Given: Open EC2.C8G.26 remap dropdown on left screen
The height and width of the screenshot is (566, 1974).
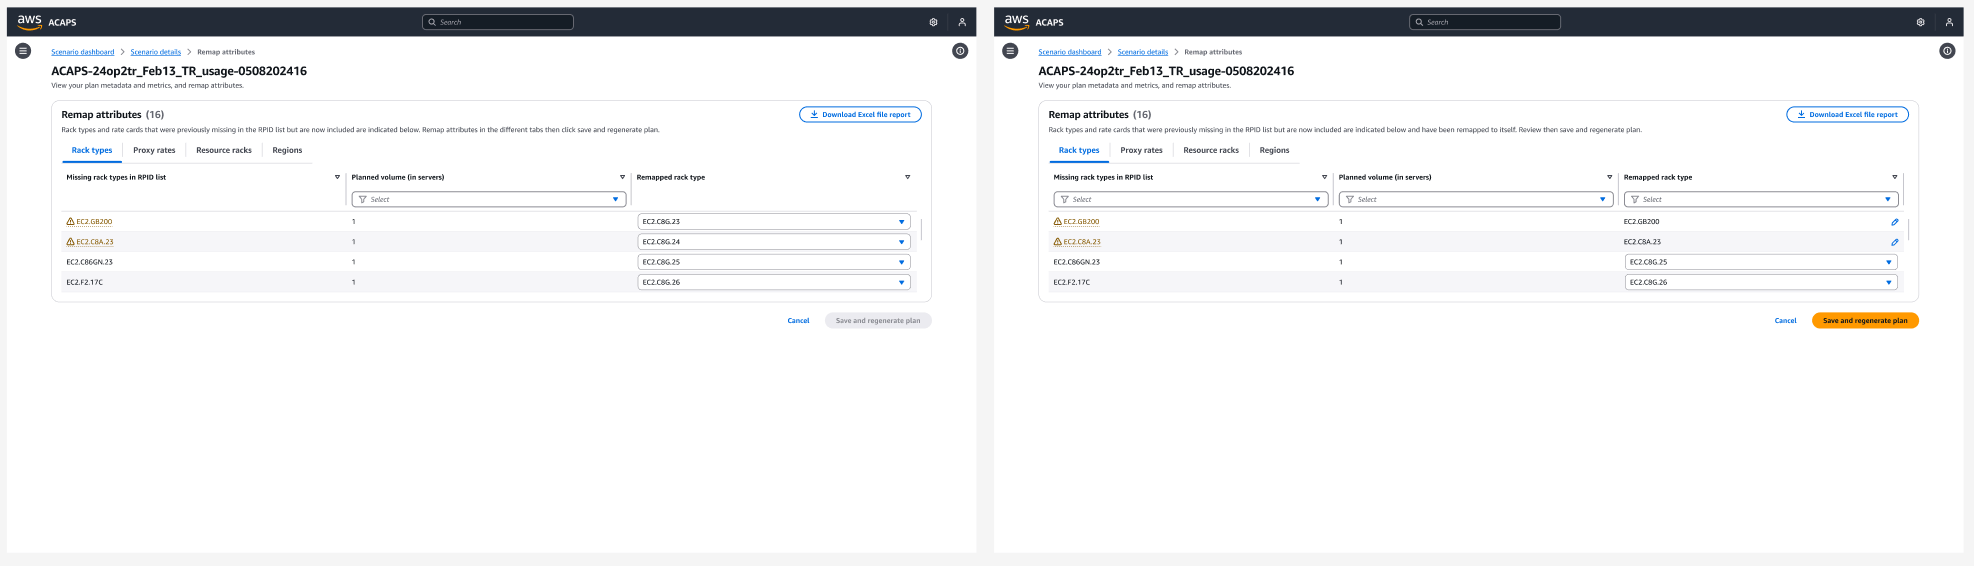Looking at the screenshot, I should (774, 282).
